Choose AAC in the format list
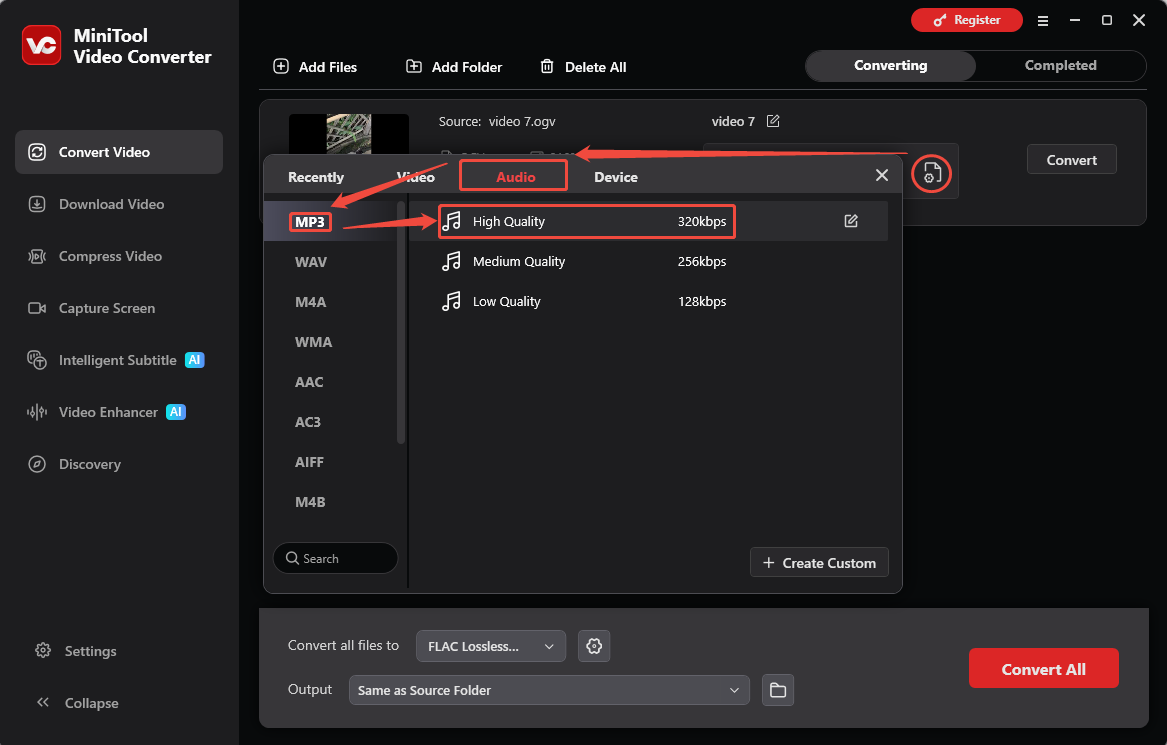 (x=309, y=382)
